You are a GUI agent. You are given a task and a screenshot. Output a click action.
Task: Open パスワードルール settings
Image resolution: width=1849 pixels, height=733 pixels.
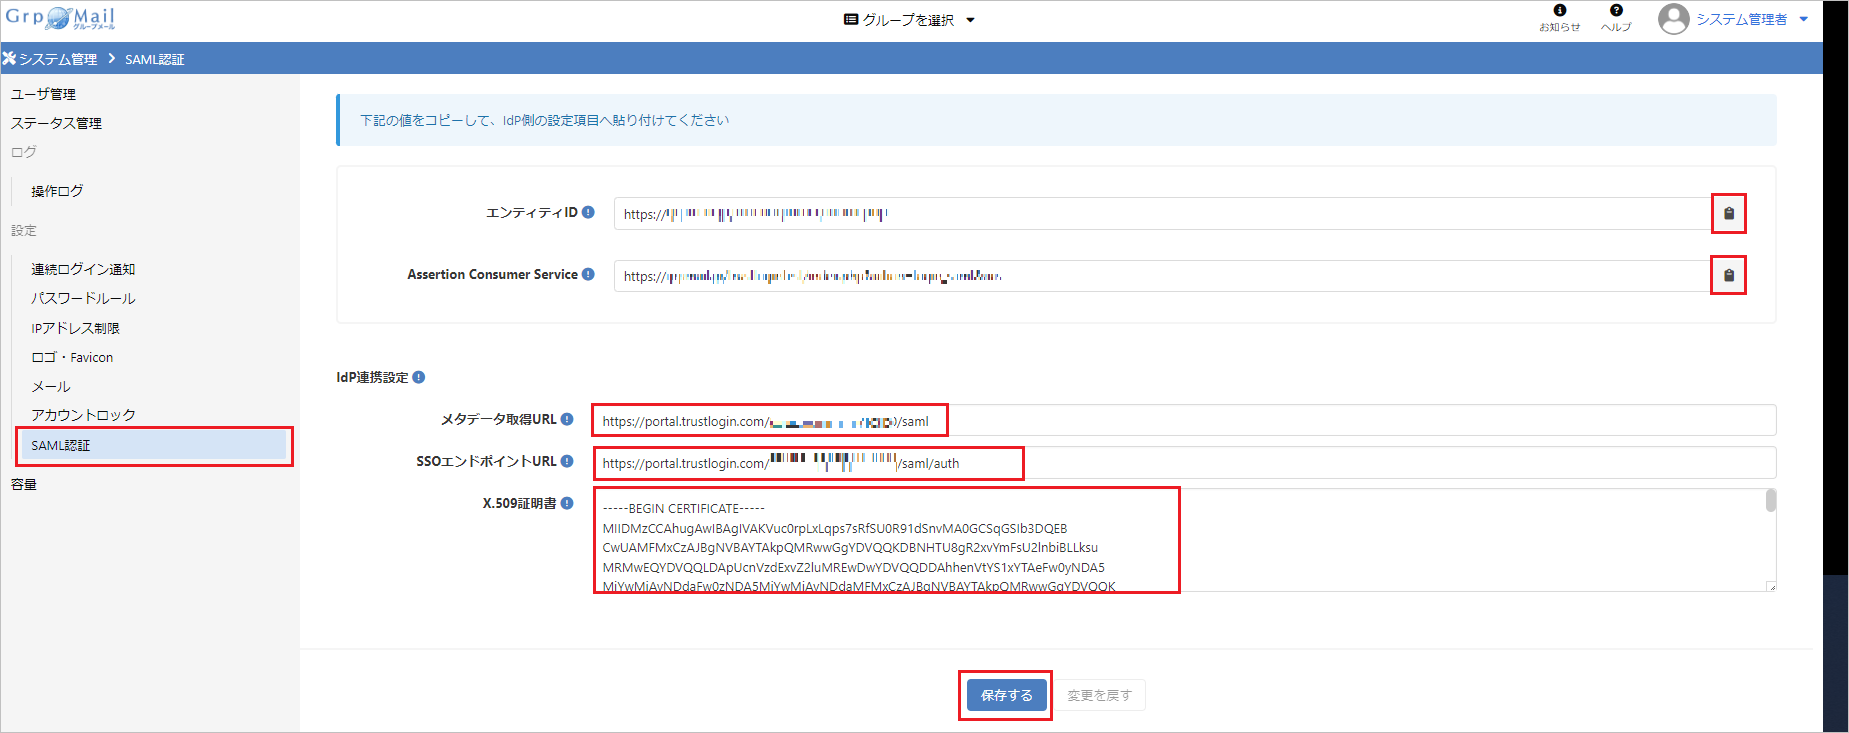(x=83, y=298)
